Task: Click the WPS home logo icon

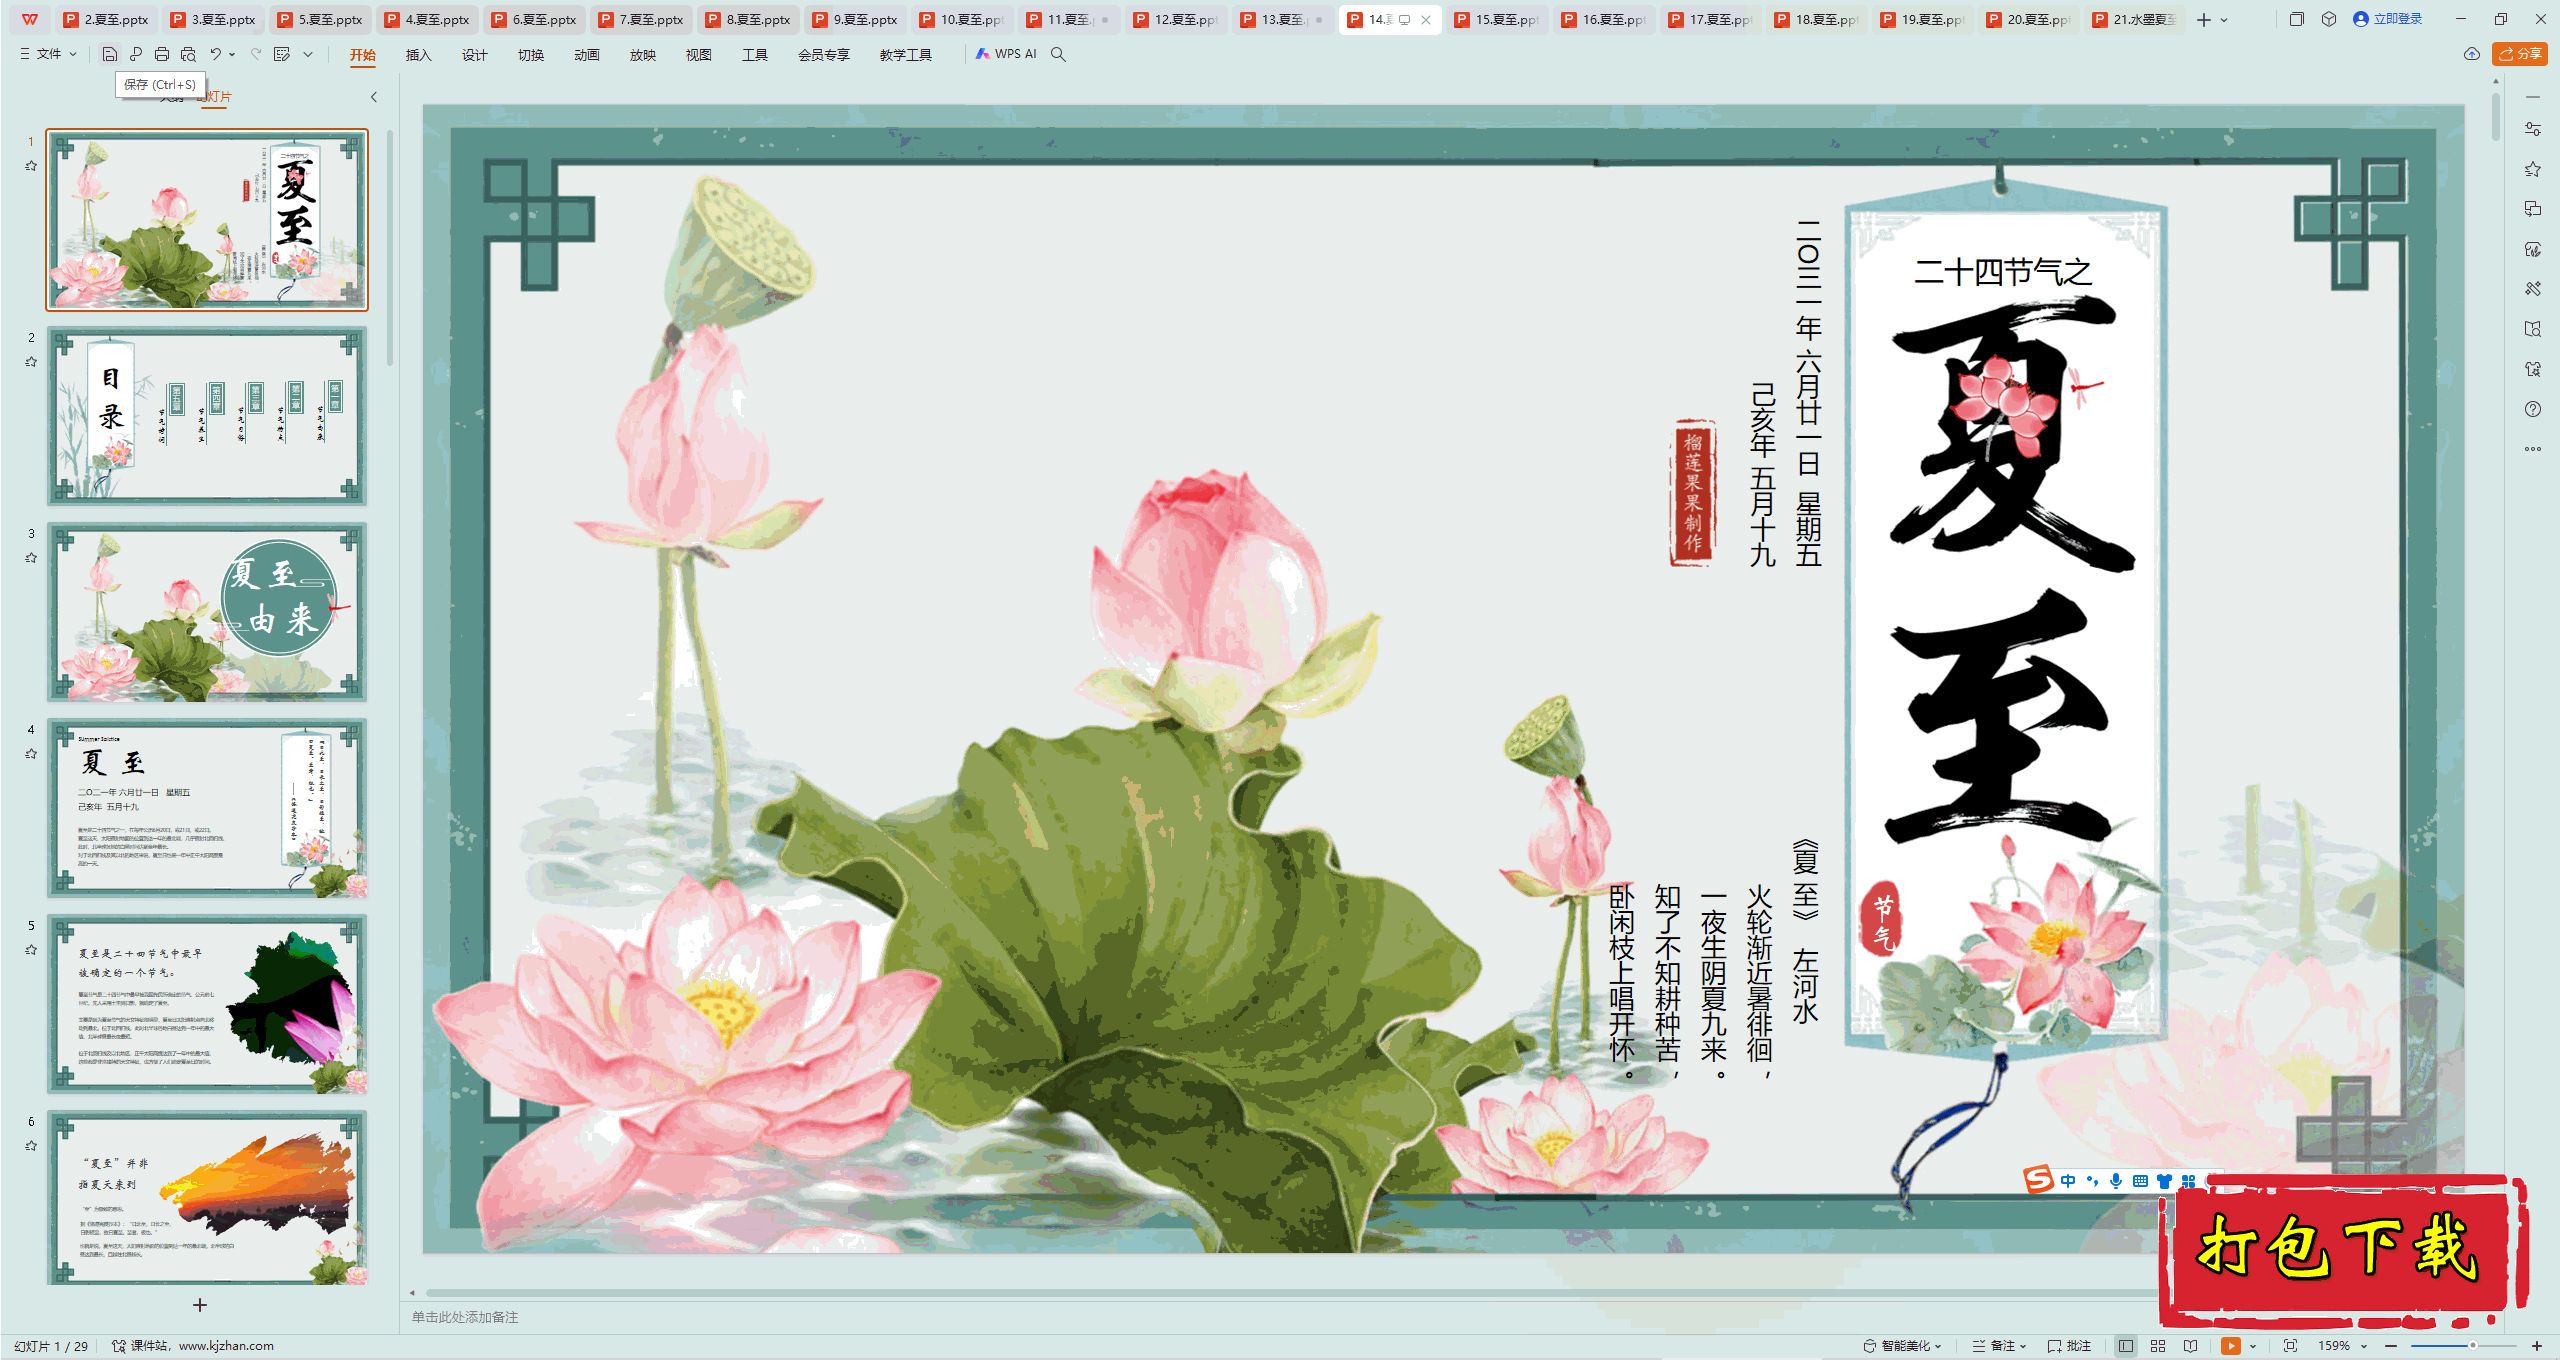Action: coord(30,19)
